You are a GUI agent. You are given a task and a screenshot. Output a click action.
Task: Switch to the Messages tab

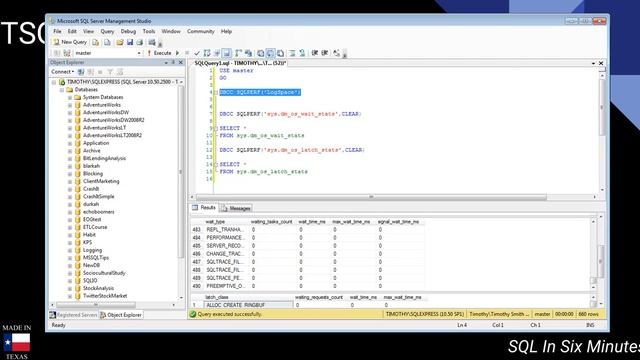tap(236, 208)
